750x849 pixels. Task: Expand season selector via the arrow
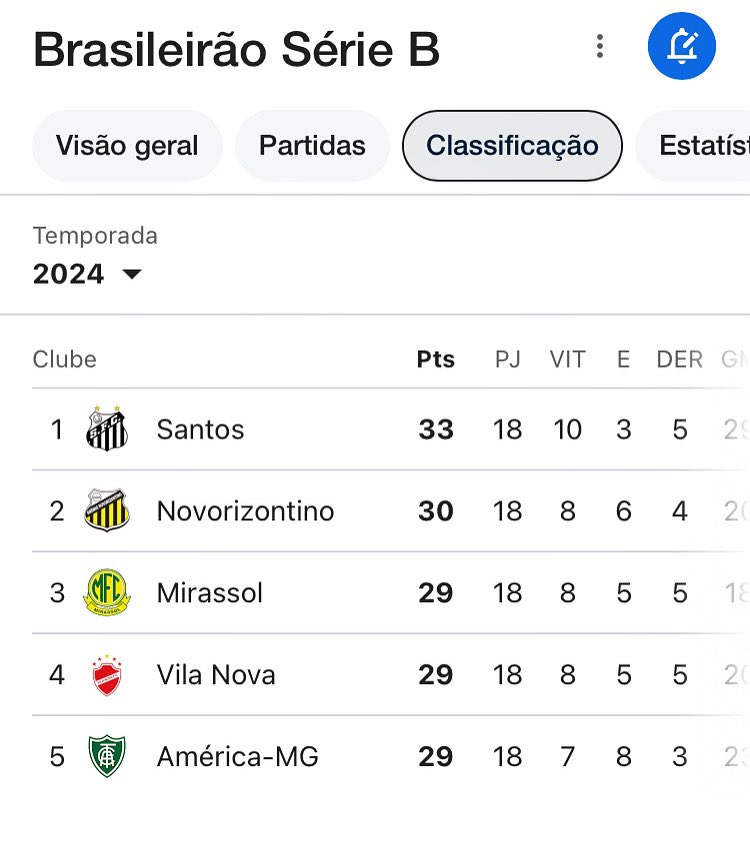pos(132,274)
